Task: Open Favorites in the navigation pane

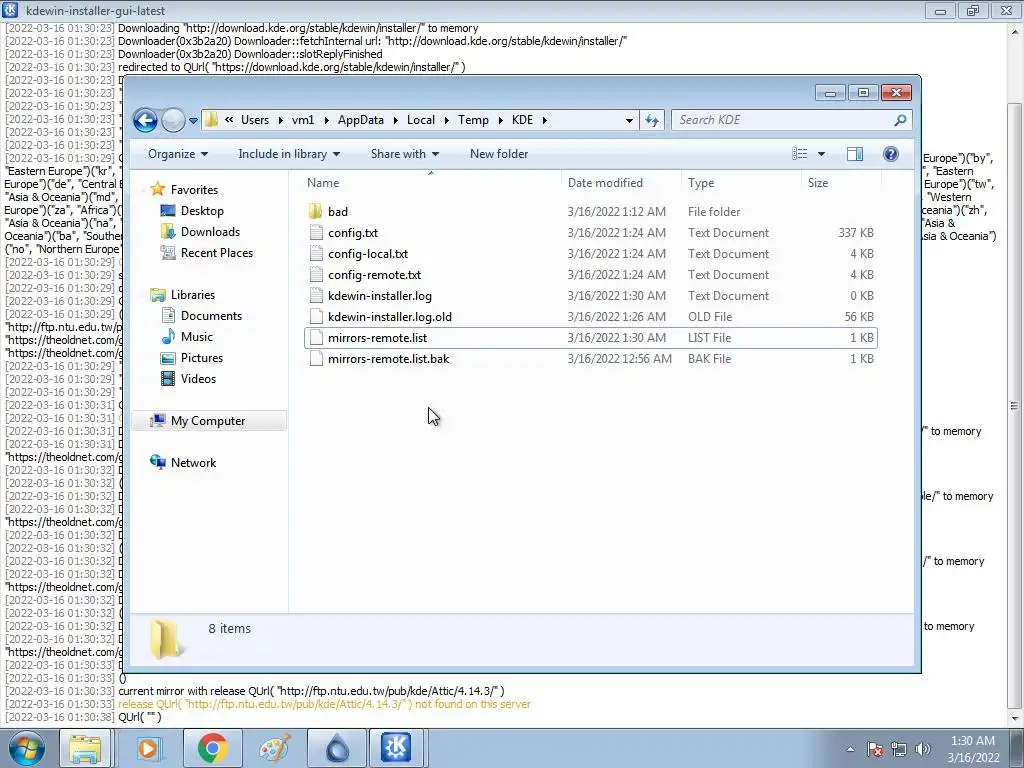Action: (194, 189)
